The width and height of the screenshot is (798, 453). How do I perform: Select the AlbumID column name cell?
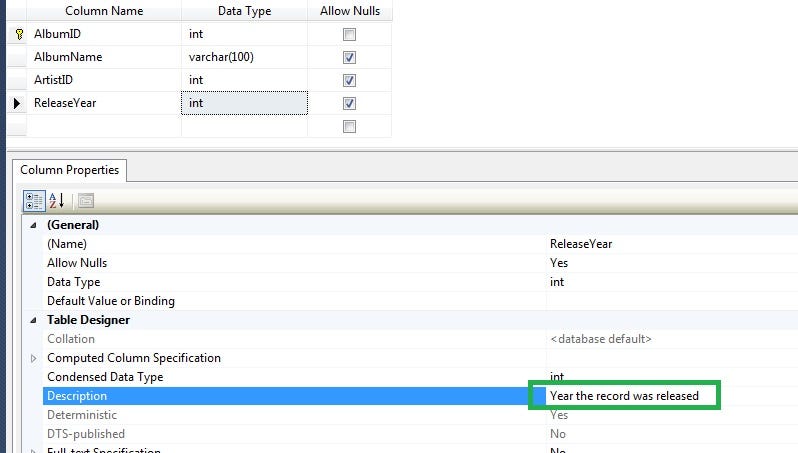click(x=104, y=34)
